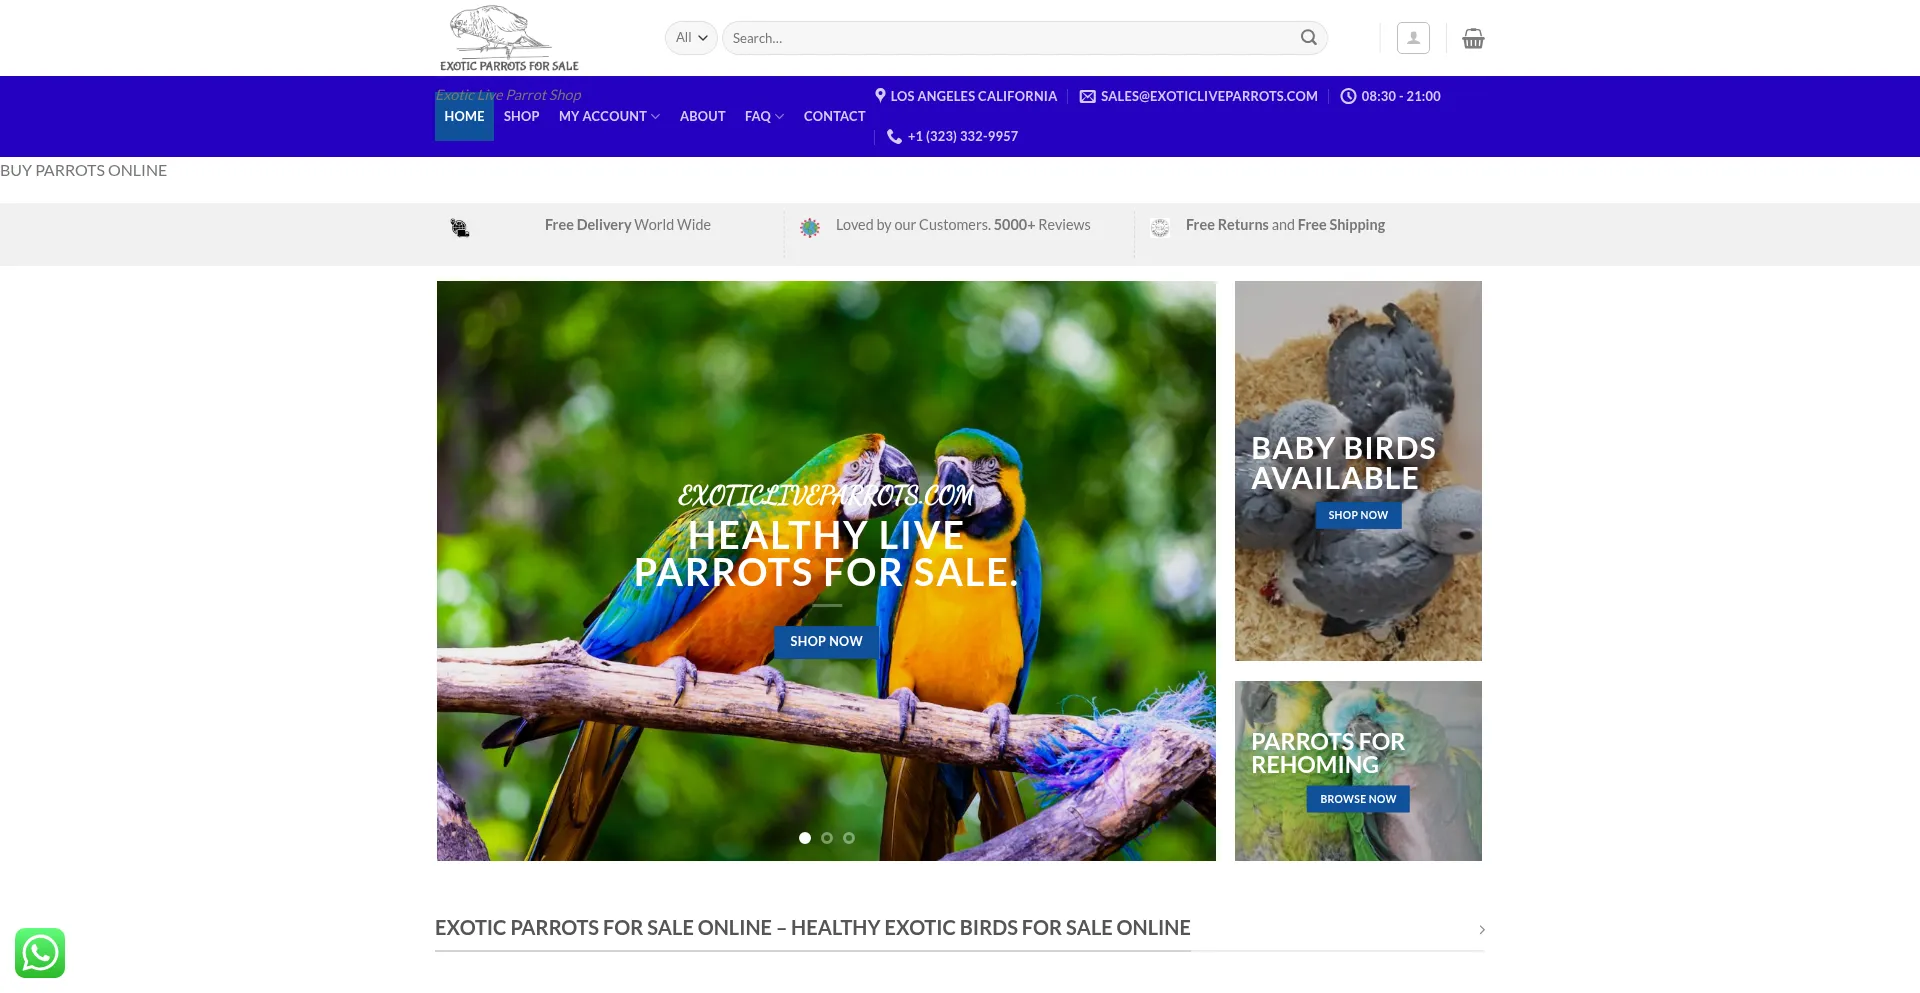Image resolution: width=1920 pixels, height=993 pixels.
Task: Go to the HOME menu item
Action: (x=464, y=116)
